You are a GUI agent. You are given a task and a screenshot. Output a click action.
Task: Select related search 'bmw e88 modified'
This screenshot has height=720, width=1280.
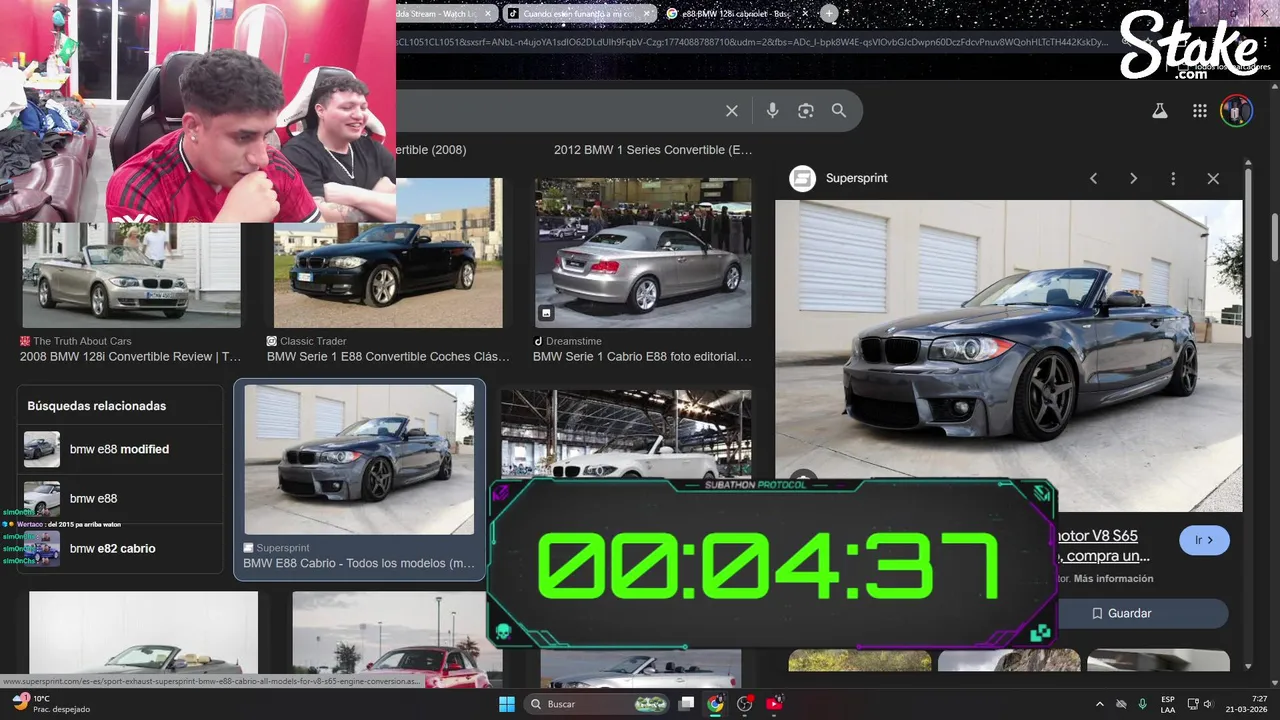[x=119, y=449]
